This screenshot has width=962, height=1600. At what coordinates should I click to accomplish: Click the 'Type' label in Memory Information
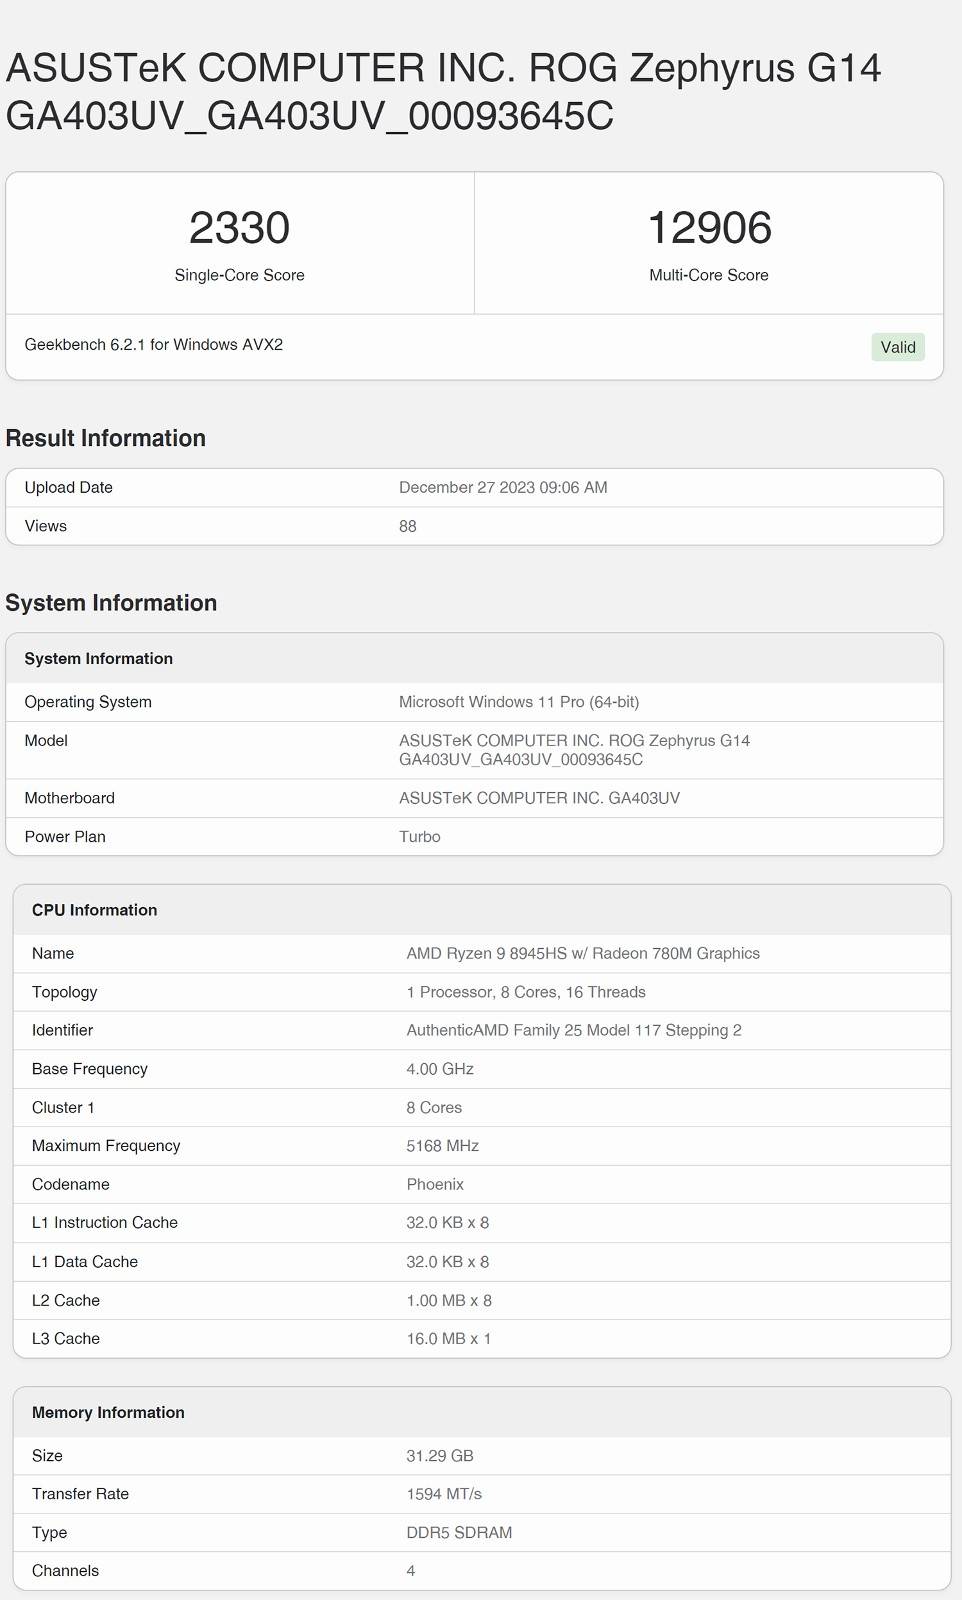click(x=50, y=1533)
